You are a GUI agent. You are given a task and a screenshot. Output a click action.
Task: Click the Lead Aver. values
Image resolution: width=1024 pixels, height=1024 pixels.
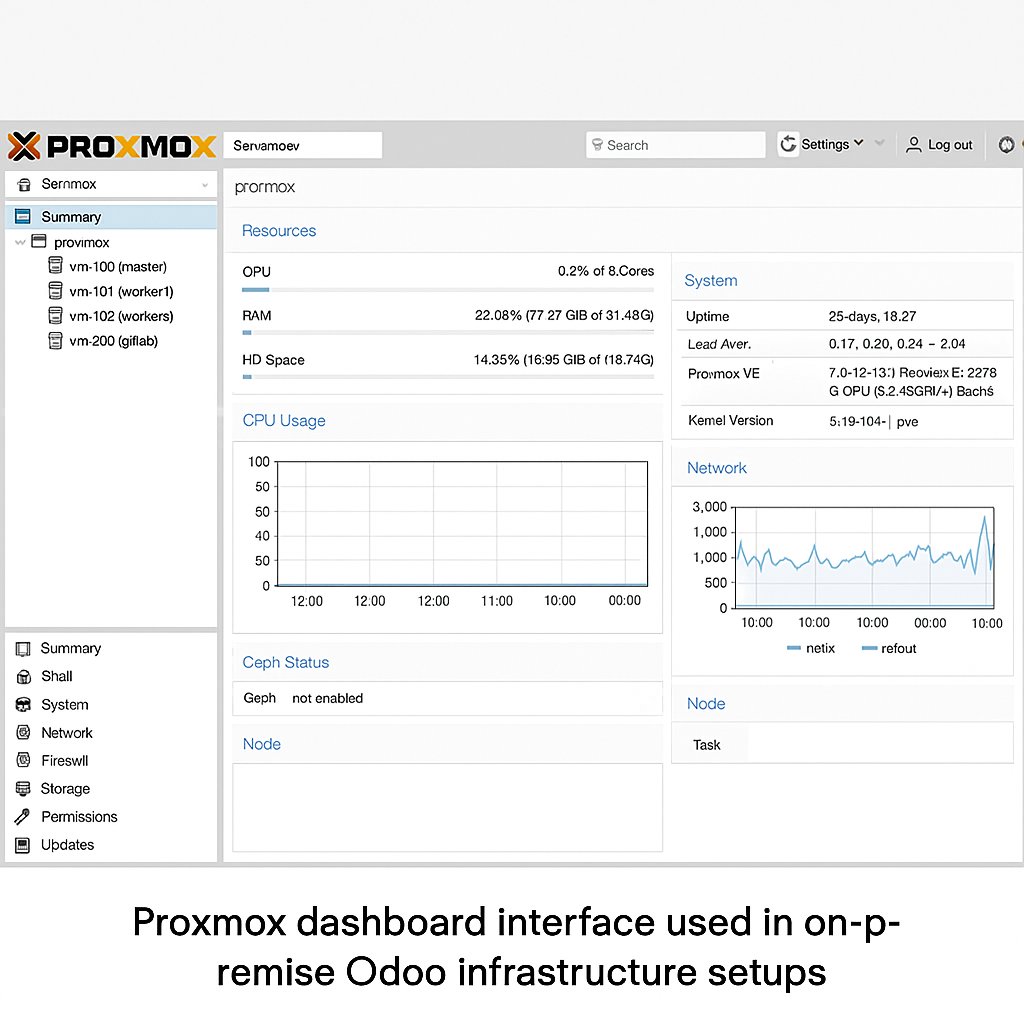pyautogui.click(x=897, y=344)
